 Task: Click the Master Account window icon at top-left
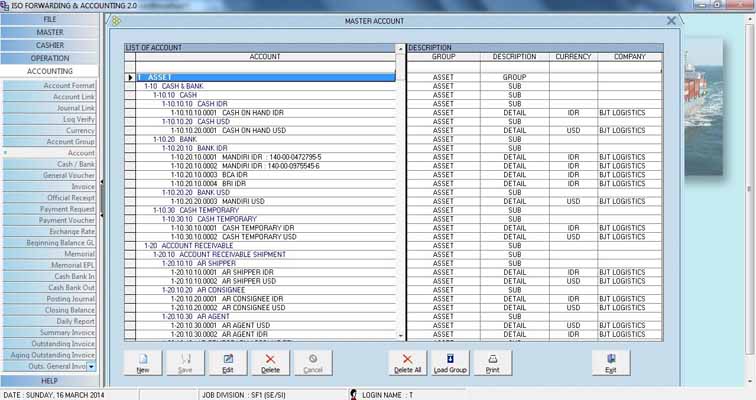pos(117,20)
